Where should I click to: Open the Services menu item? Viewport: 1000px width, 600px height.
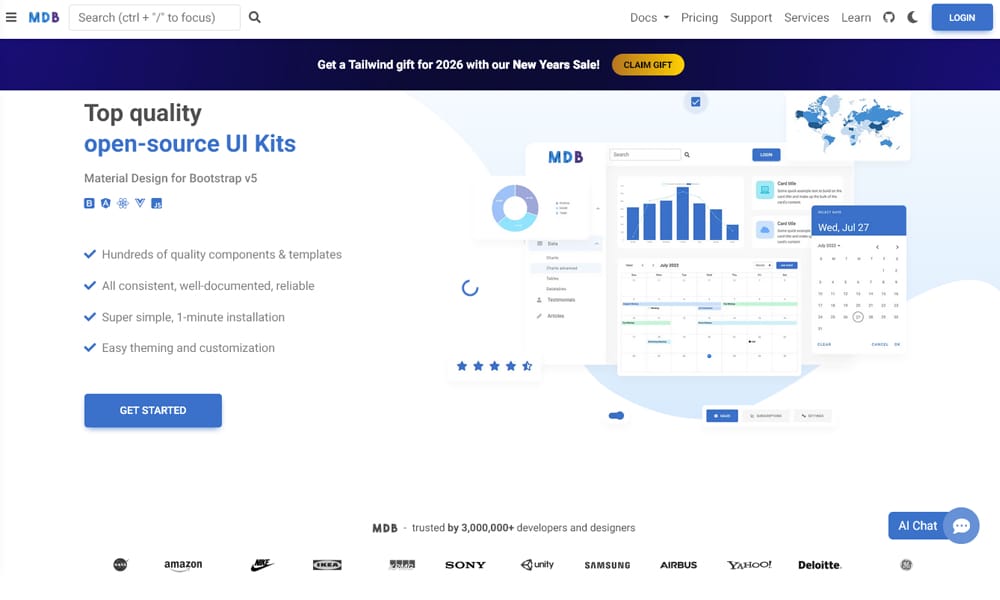[x=806, y=18]
